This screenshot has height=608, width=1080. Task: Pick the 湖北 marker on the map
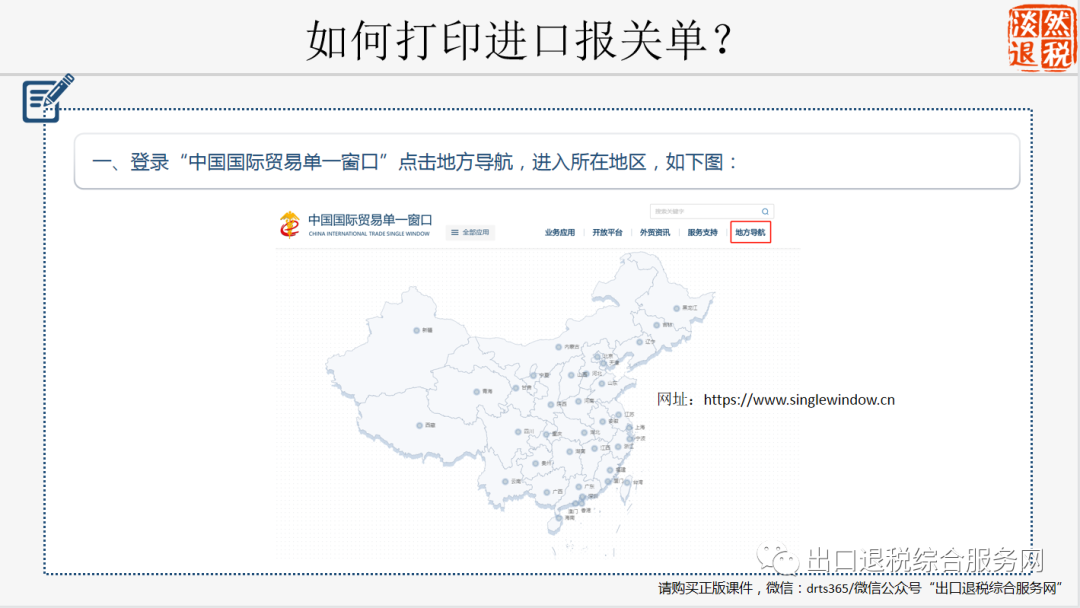(584, 432)
